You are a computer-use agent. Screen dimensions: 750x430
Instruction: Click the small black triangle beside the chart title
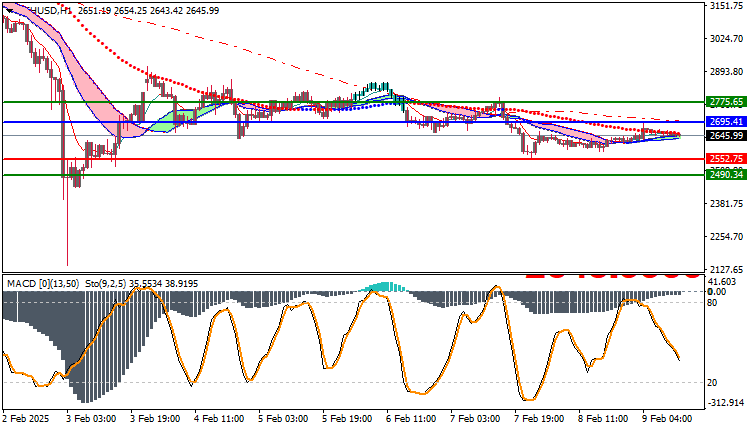click(10, 11)
